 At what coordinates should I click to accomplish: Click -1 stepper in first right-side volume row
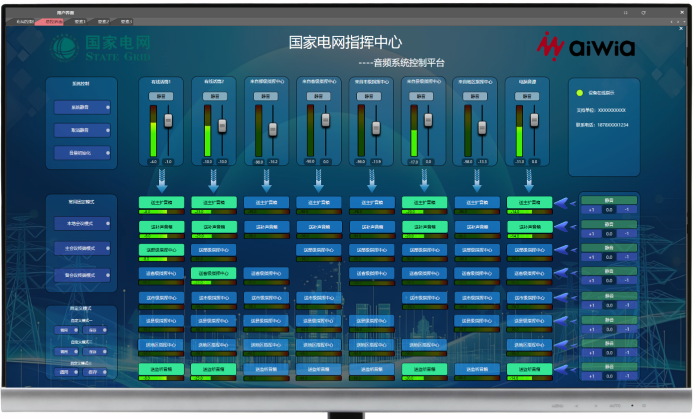pyautogui.click(x=627, y=210)
